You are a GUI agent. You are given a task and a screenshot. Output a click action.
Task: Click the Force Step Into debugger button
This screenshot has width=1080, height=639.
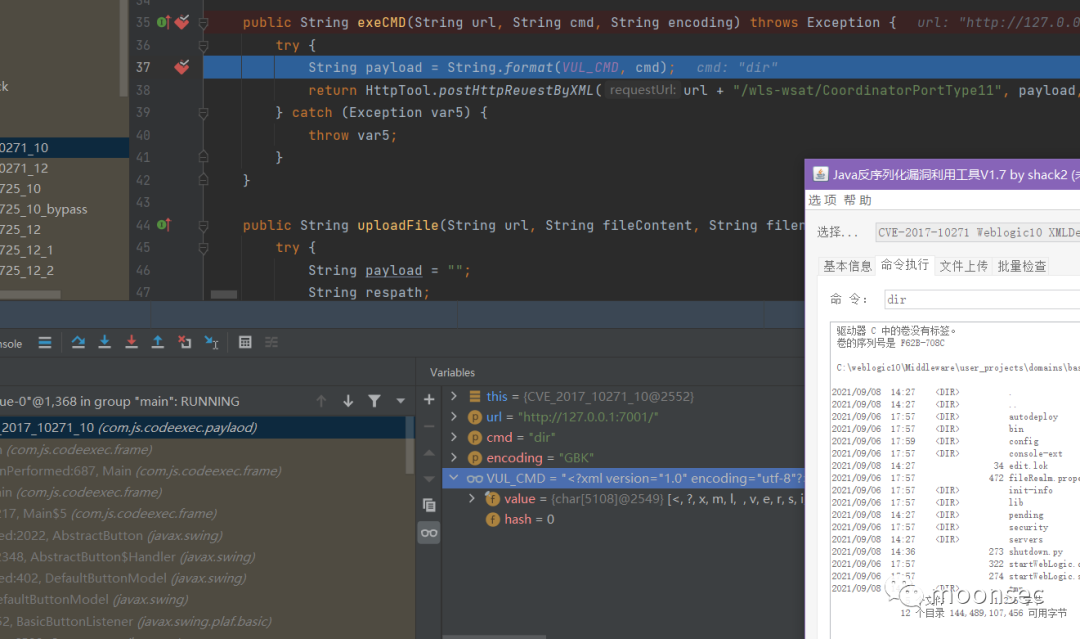tap(131, 342)
